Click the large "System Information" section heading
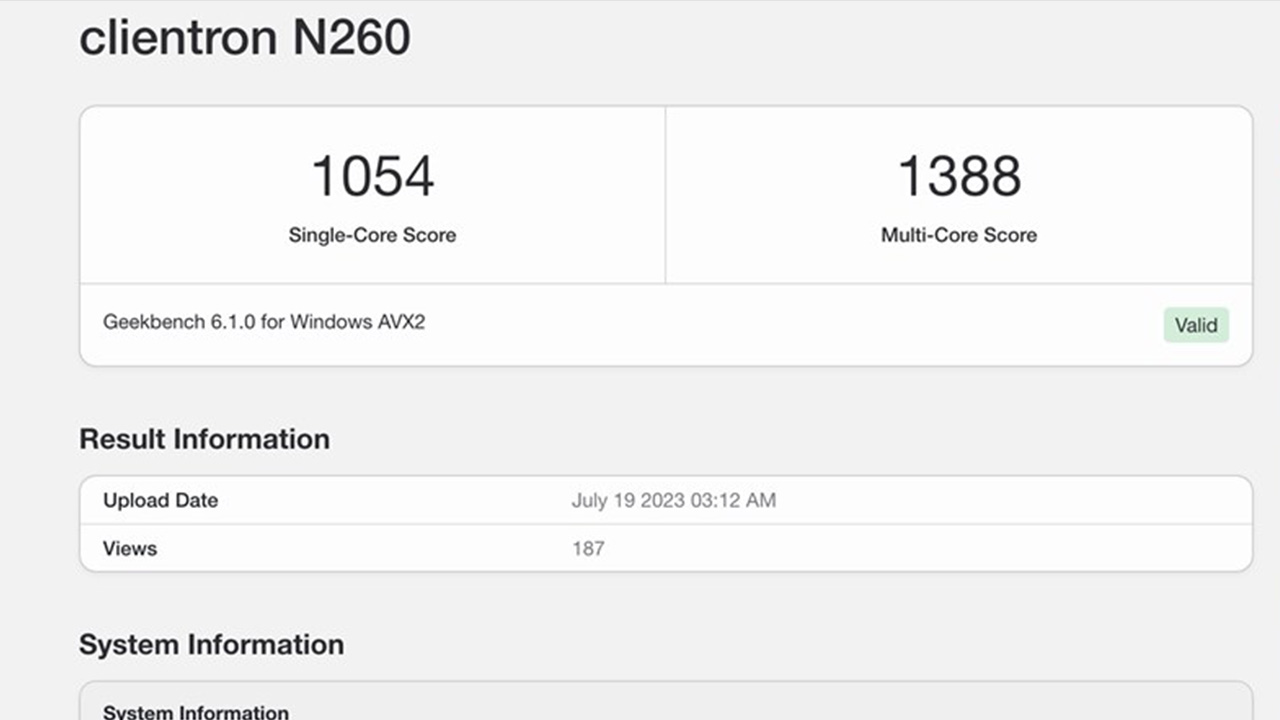Screen dimensions: 1280x720 [211, 644]
